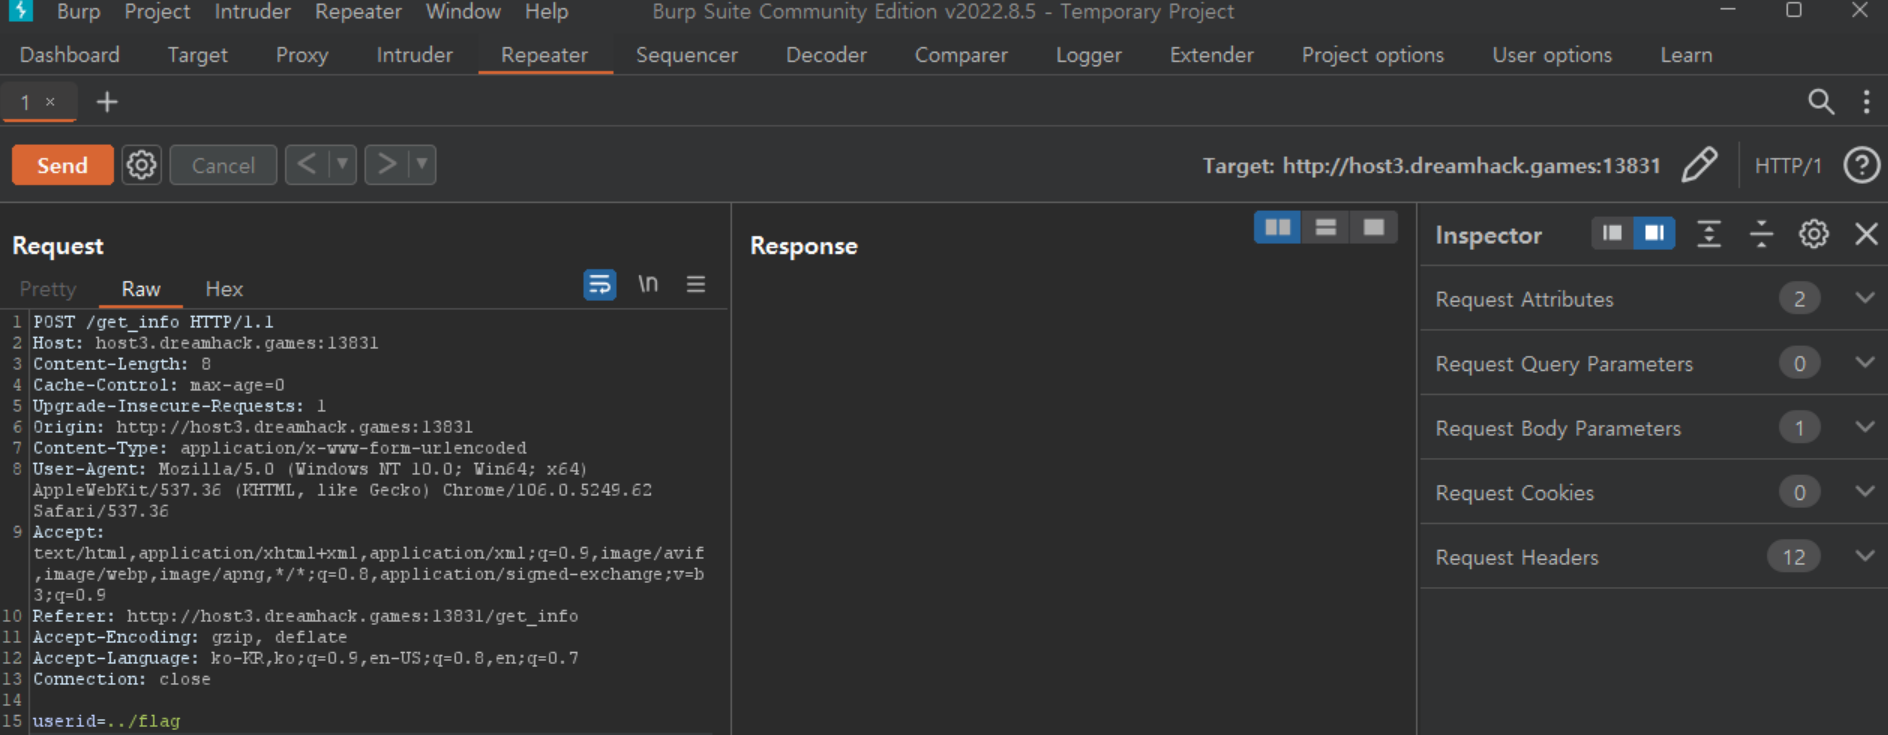Image resolution: width=1888 pixels, height=735 pixels.
Task: Switch to the Proxy tab
Action: [302, 55]
